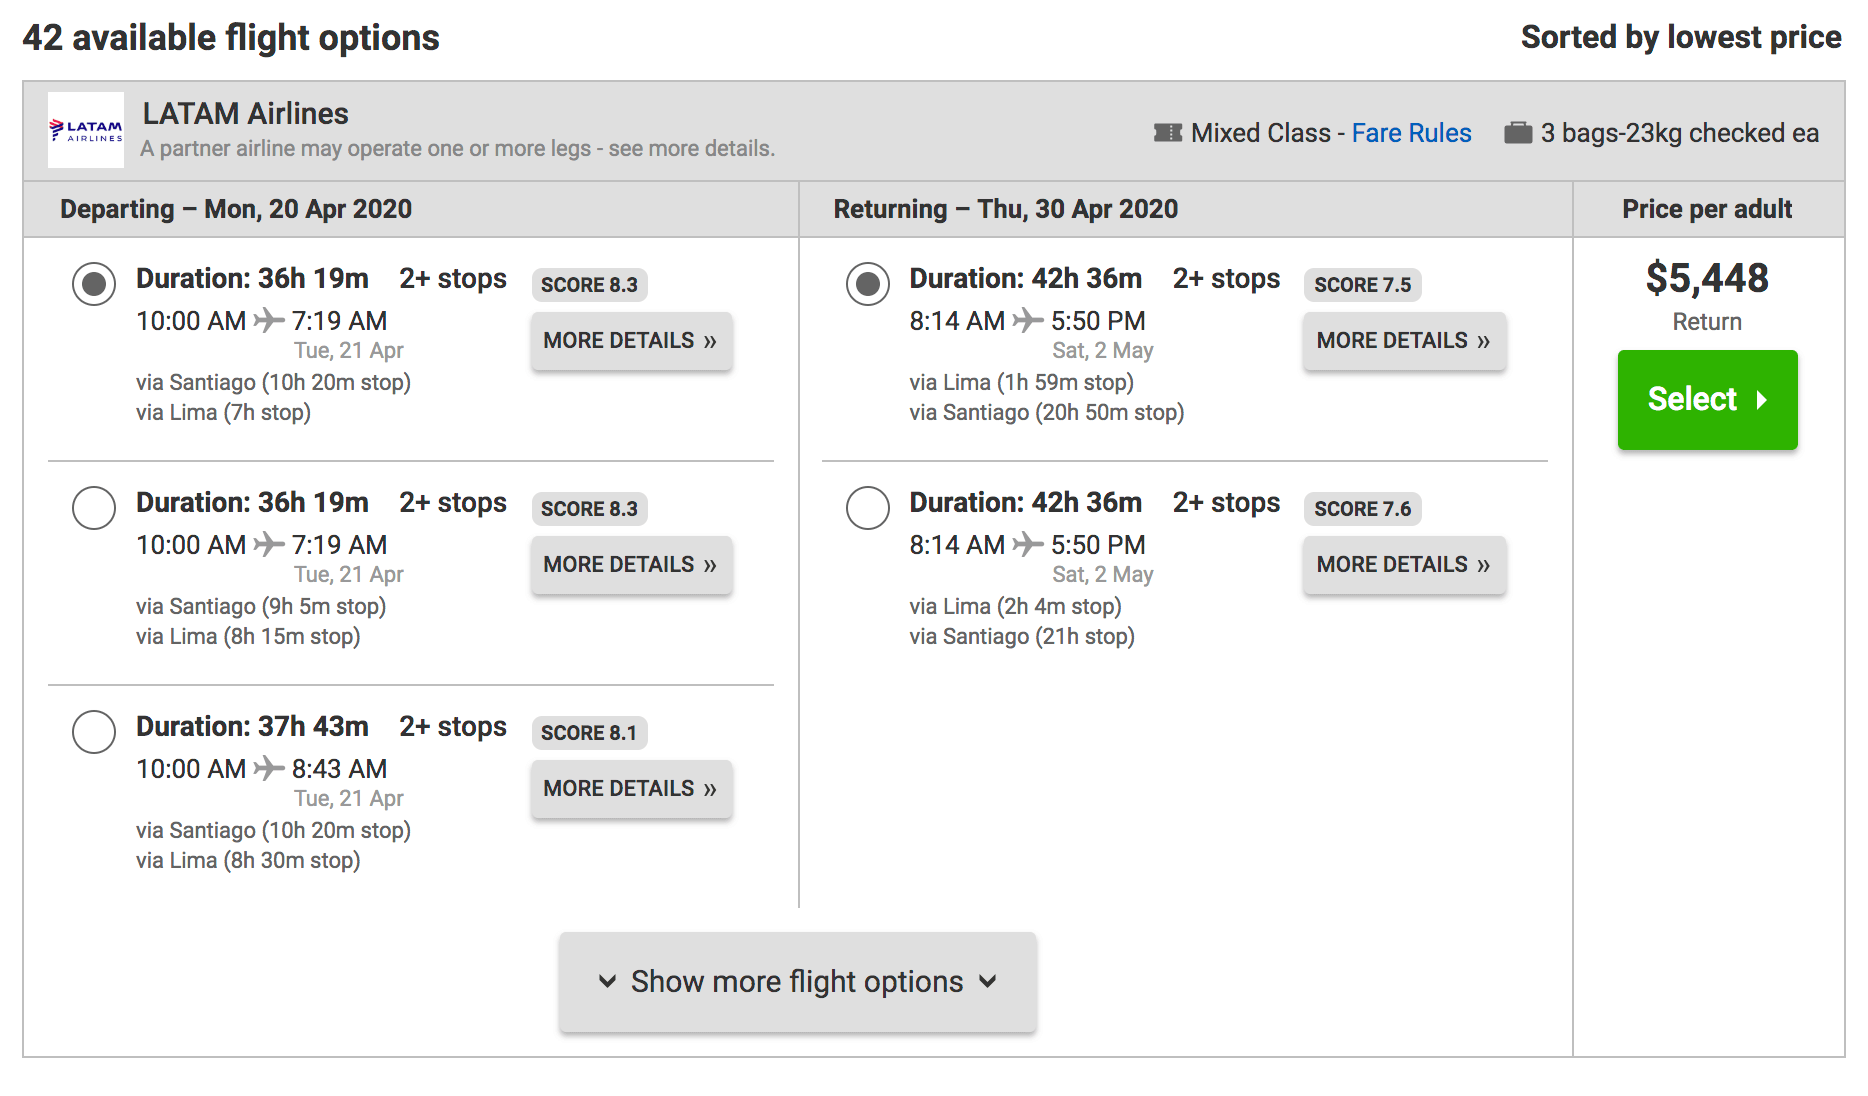Click the plane icon in first departing flight
The image size is (1868, 1096).
pos(268,320)
